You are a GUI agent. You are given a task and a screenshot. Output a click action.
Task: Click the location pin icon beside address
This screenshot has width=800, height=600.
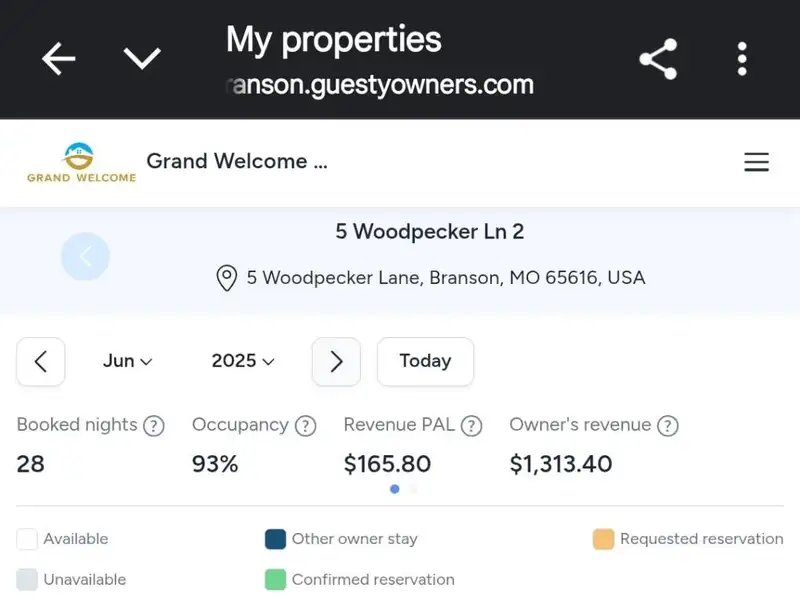(x=227, y=278)
